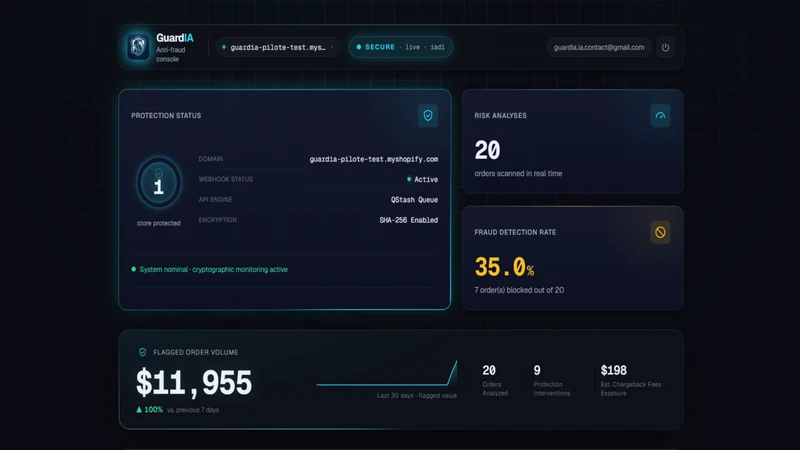800x450 pixels.
Task: Click the System nominal monitoring status line
Action: click(210, 269)
